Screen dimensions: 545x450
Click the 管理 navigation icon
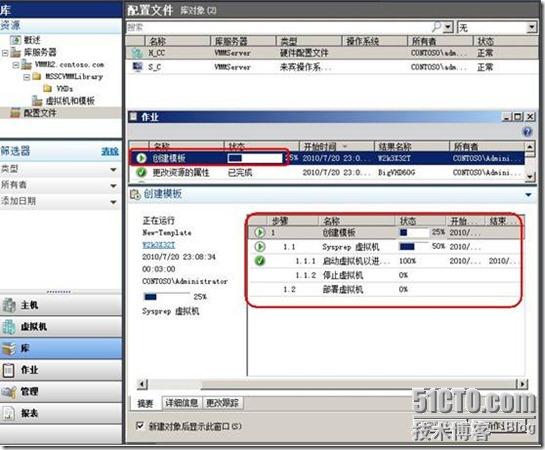(9, 392)
